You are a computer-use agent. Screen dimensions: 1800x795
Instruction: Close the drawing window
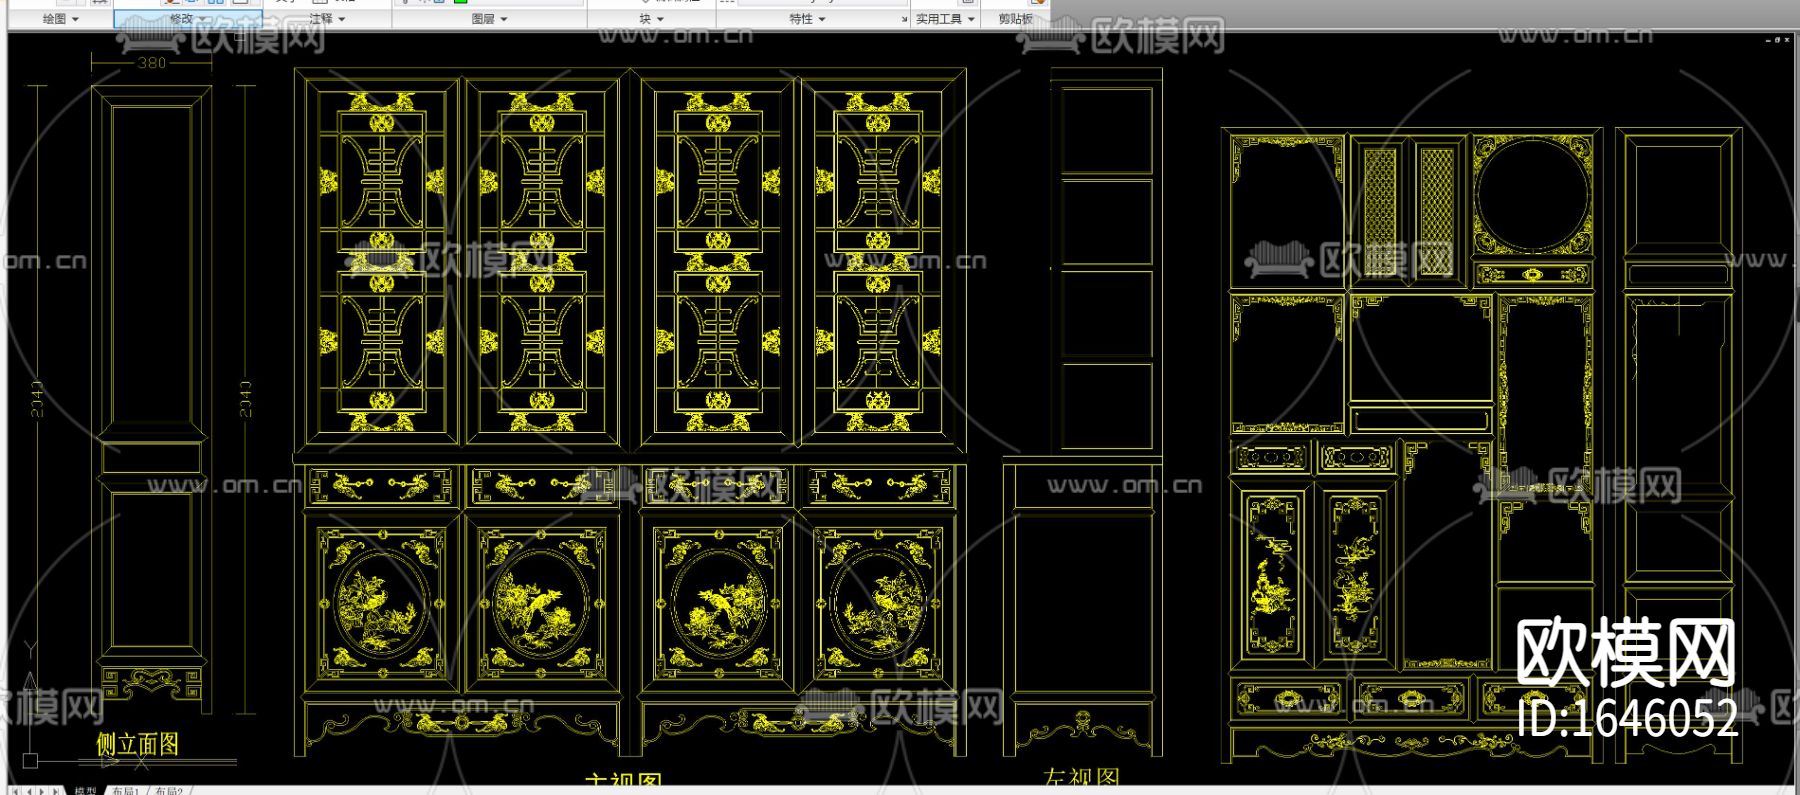click(x=1786, y=40)
